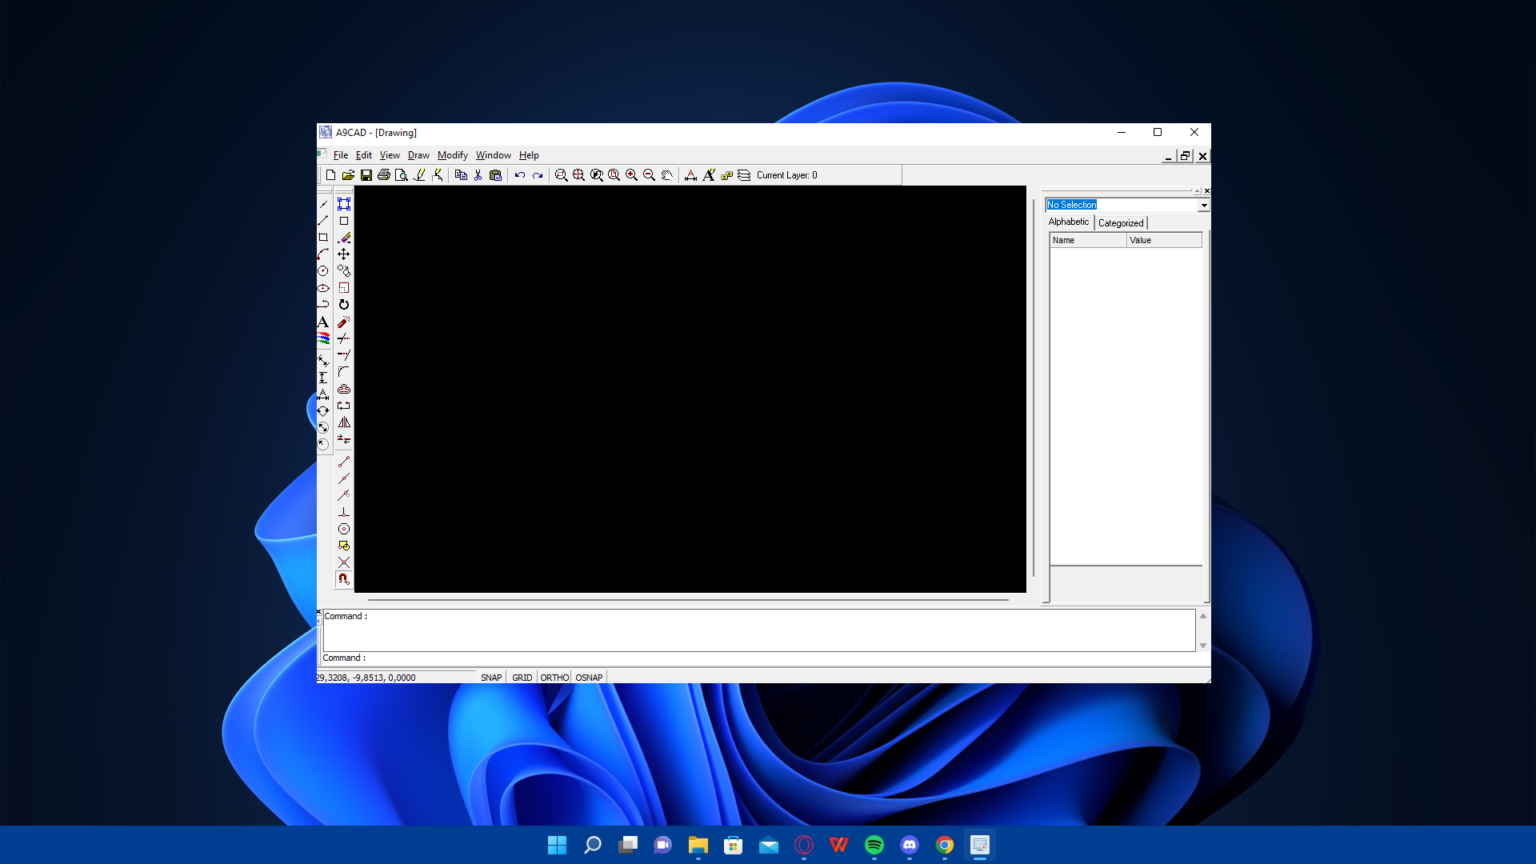Image resolution: width=1536 pixels, height=864 pixels.
Task: Click the Mirror tool icon
Action: point(344,423)
